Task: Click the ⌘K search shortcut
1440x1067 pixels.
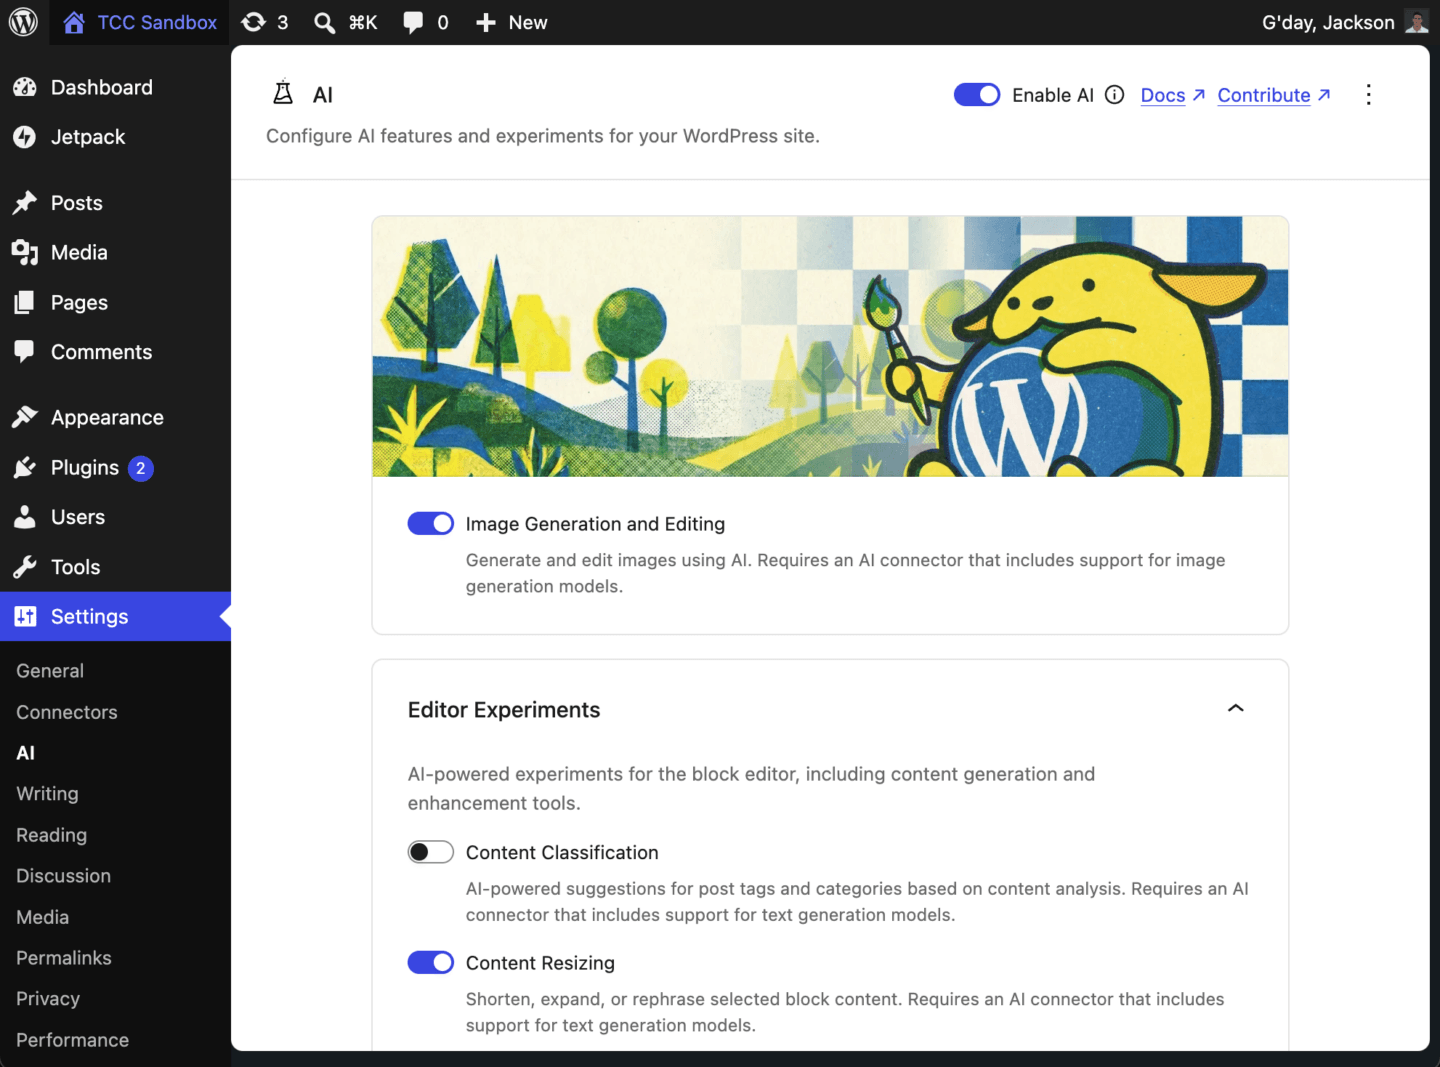Action: [362, 22]
